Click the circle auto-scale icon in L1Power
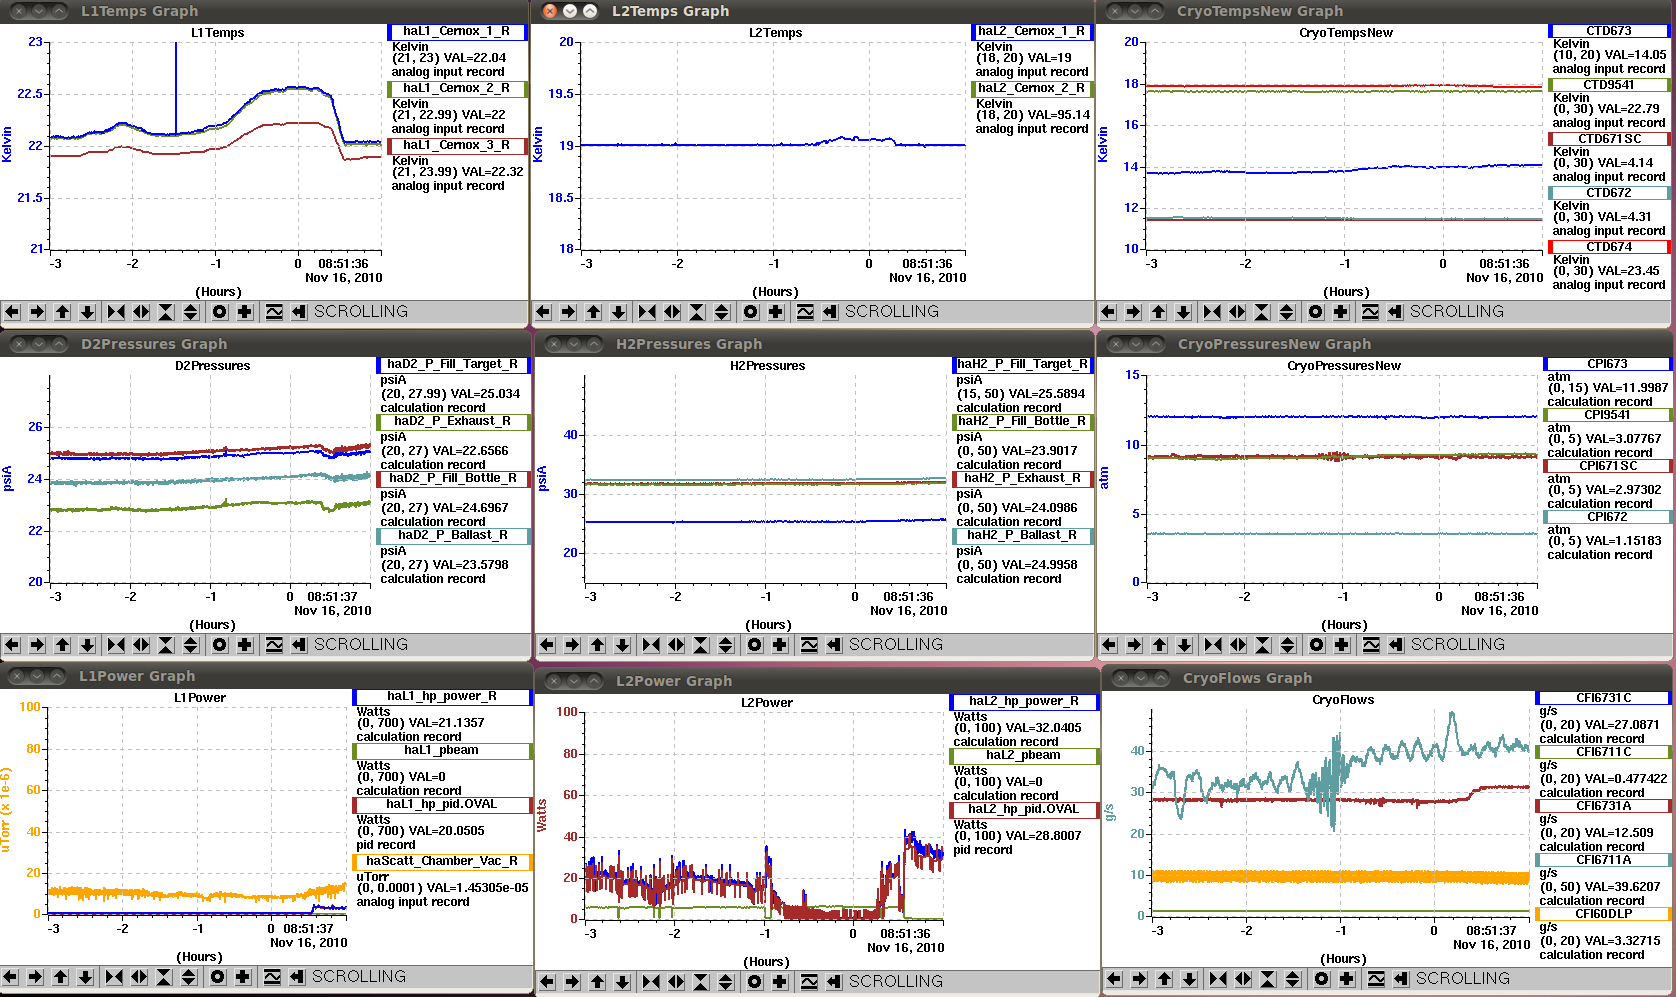The height and width of the screenshot is (997, 1676). pos(218,977)
